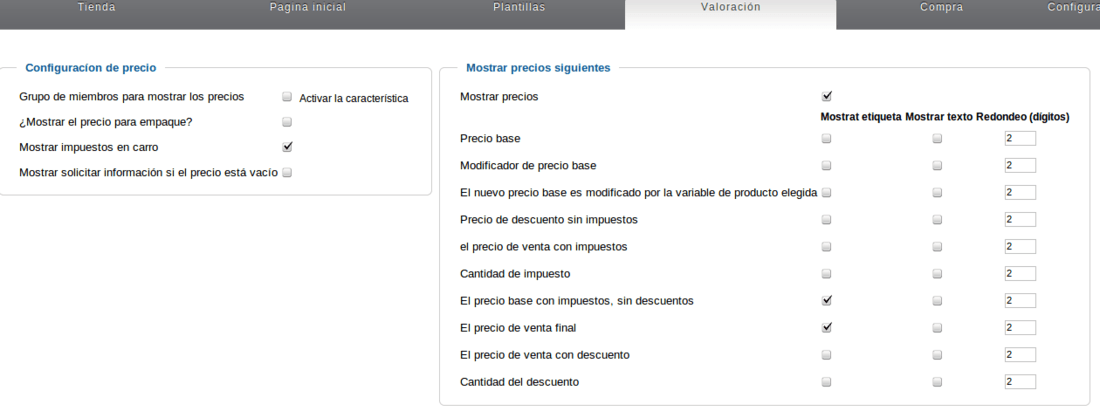Image resolution: width=1100 pixels, height=411 pixels.
Task: Uncheck the Mostrar precios checkbox
Action: point(826,96)
